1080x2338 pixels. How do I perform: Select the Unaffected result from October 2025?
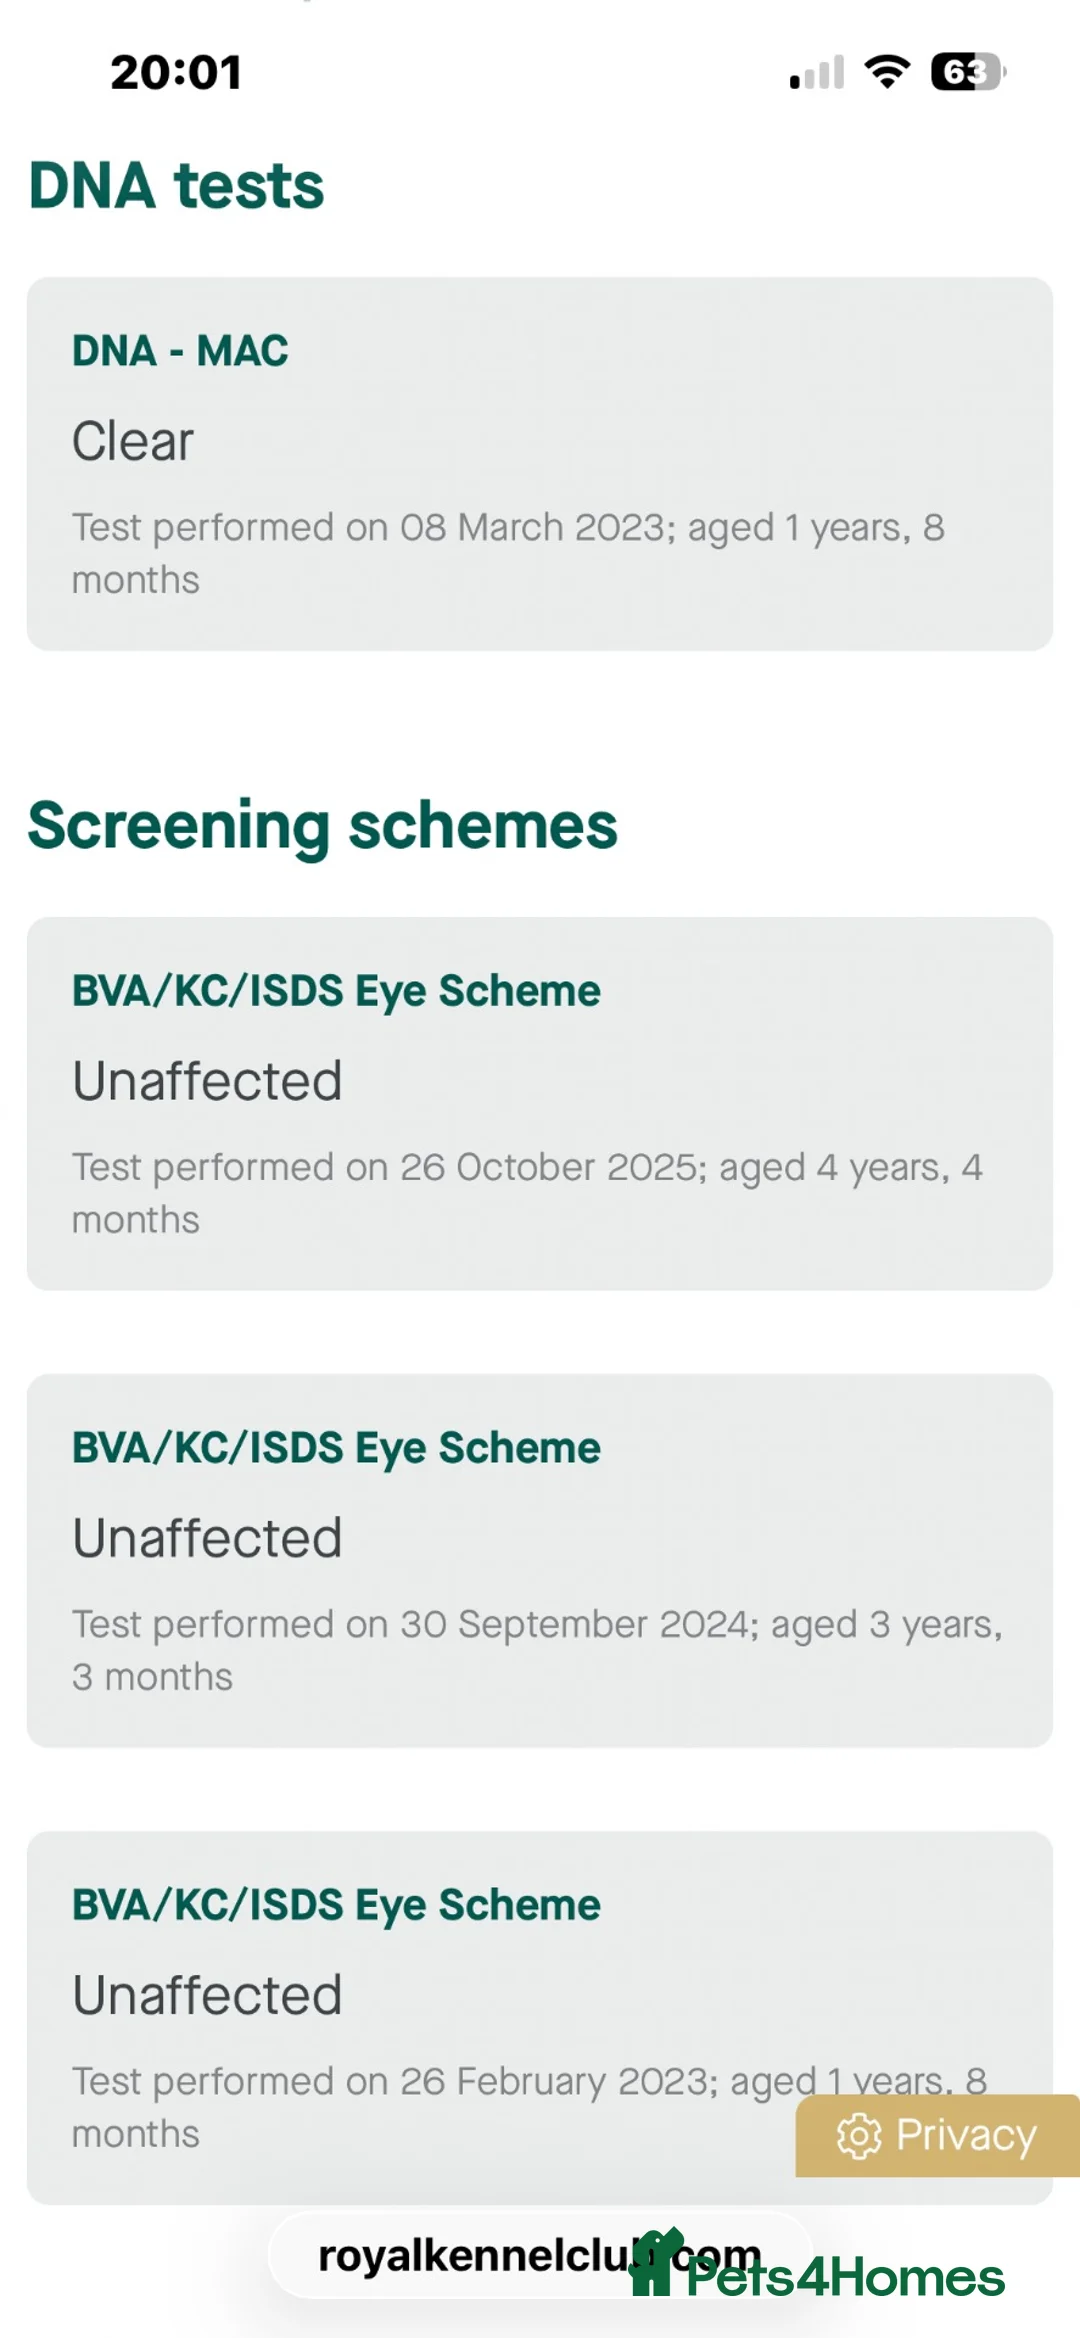tap(207, 1081)
